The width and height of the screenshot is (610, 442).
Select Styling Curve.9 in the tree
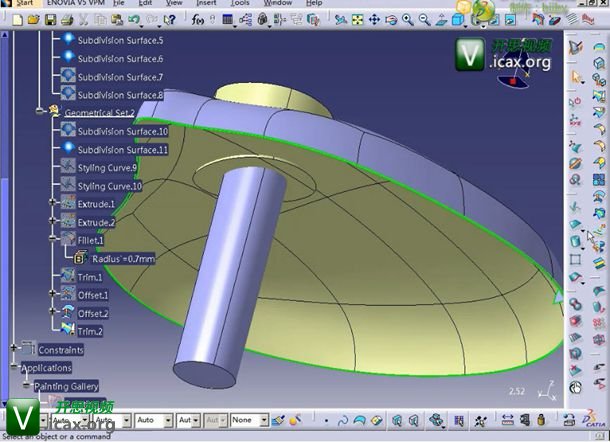coord(109,167)
